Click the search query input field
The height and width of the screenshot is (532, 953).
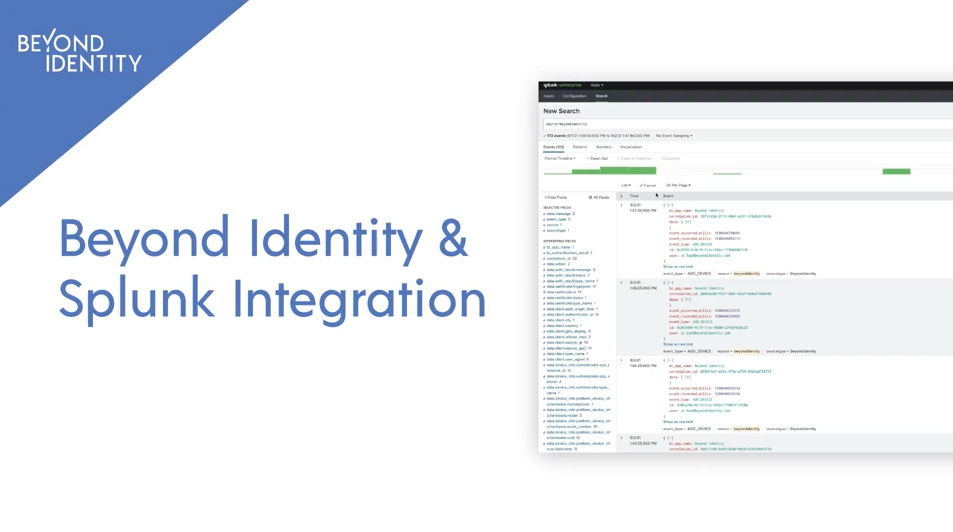[748, 124]
